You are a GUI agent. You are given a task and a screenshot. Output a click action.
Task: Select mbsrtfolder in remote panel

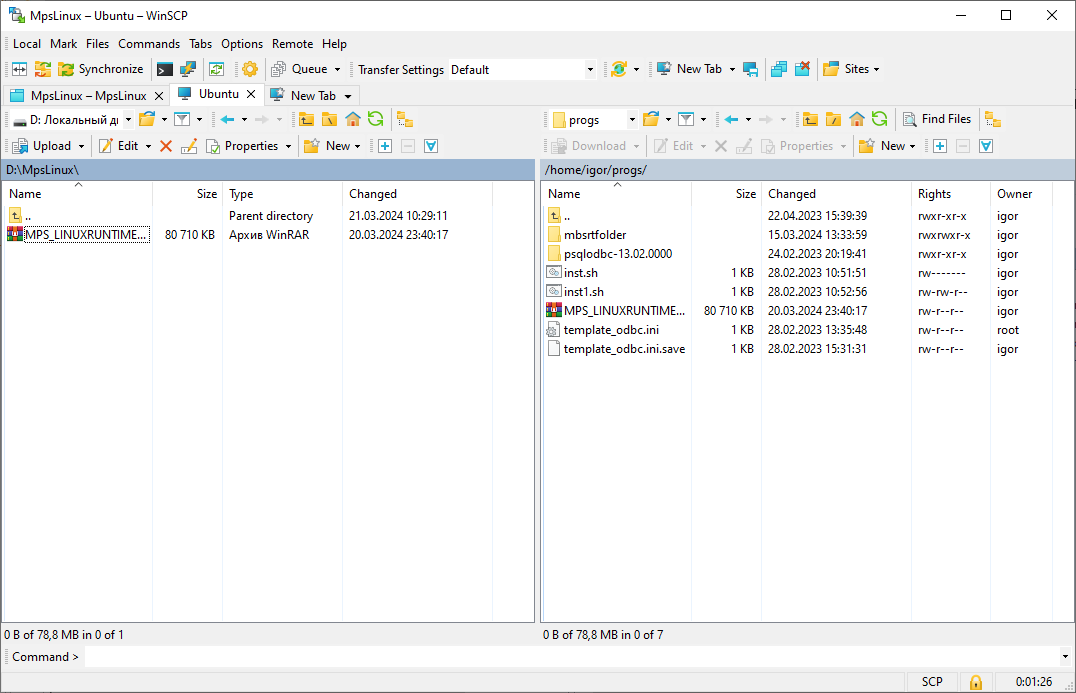[x=594, y=235]
